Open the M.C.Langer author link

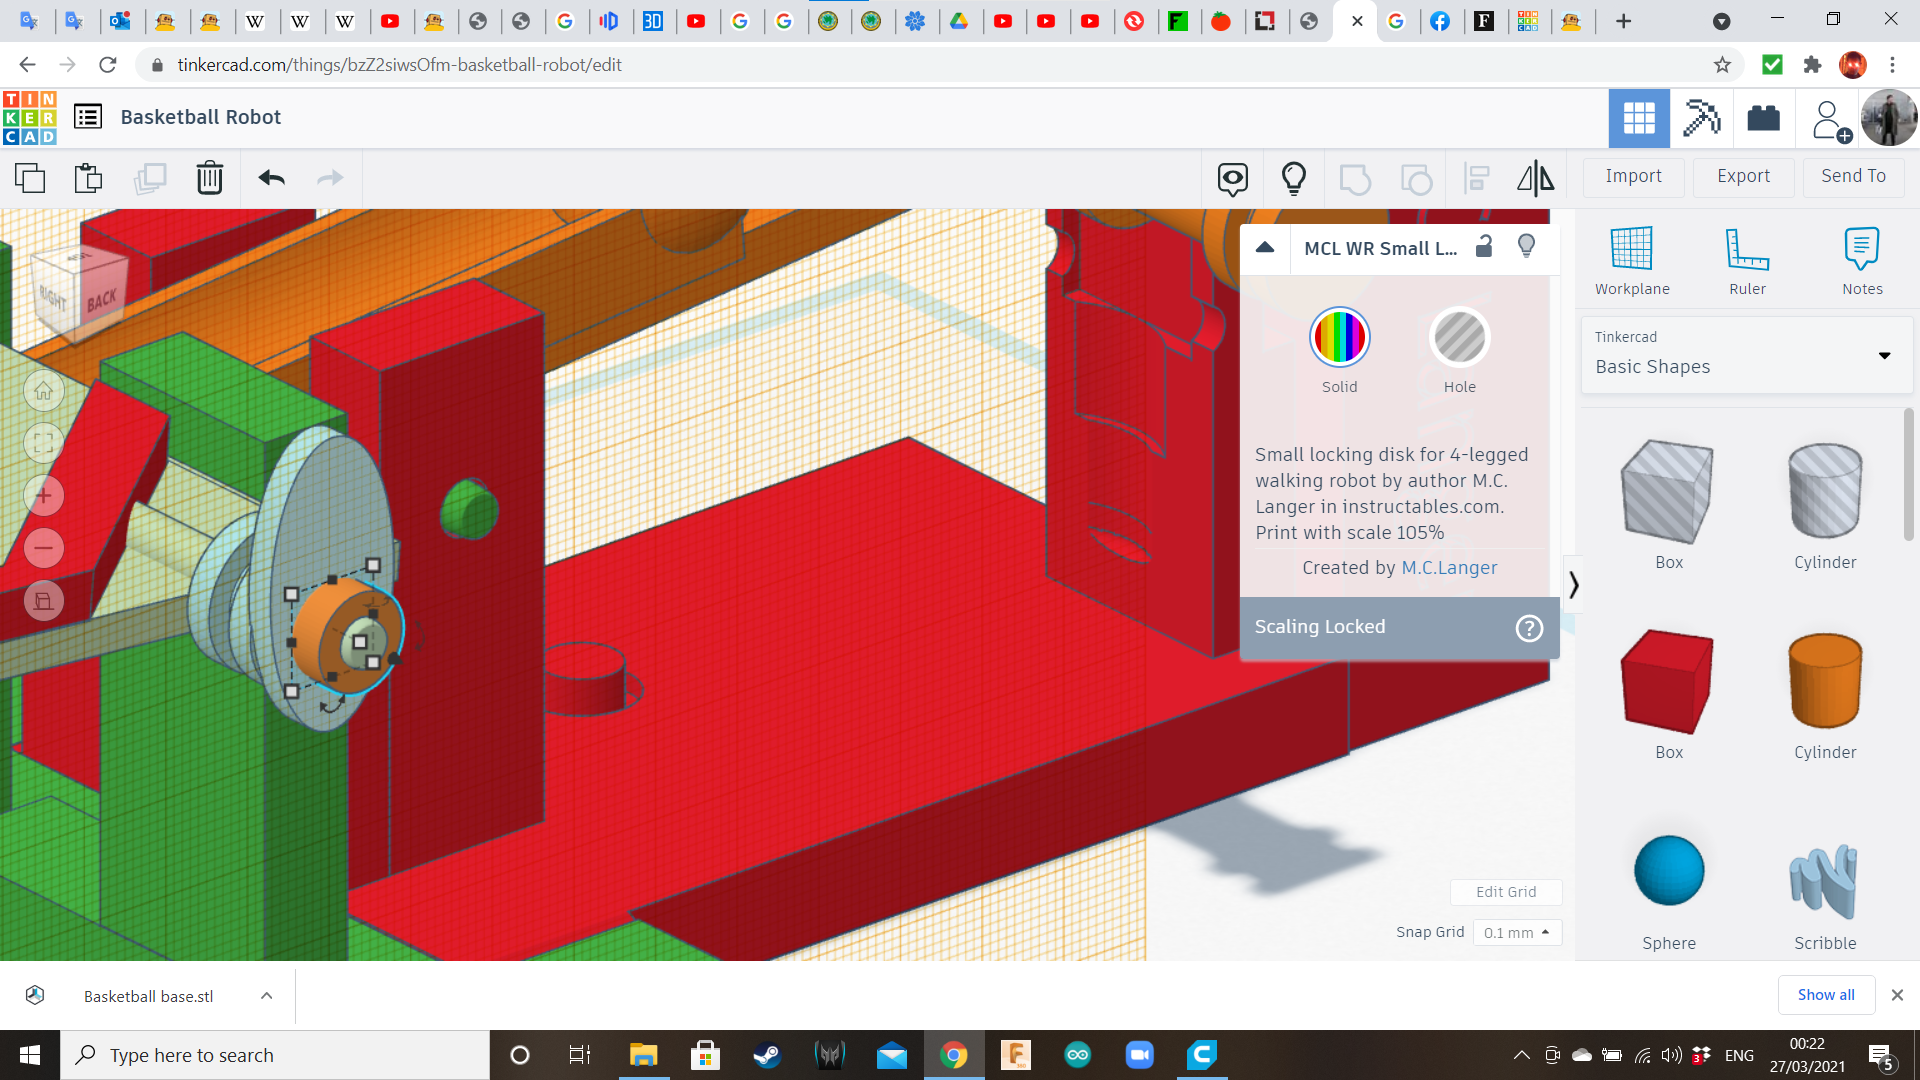tap(1449, 568)
